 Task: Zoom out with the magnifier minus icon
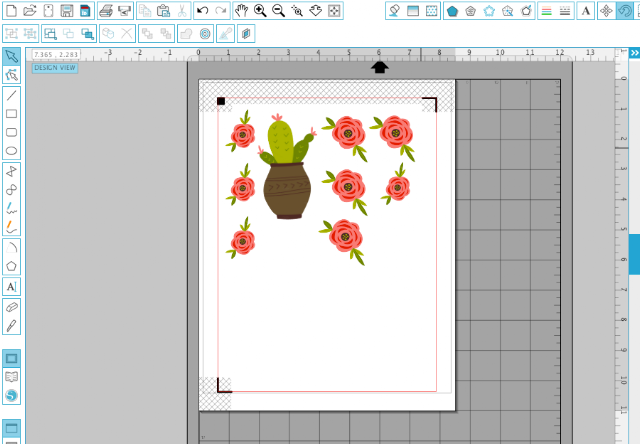click(278, 11)
